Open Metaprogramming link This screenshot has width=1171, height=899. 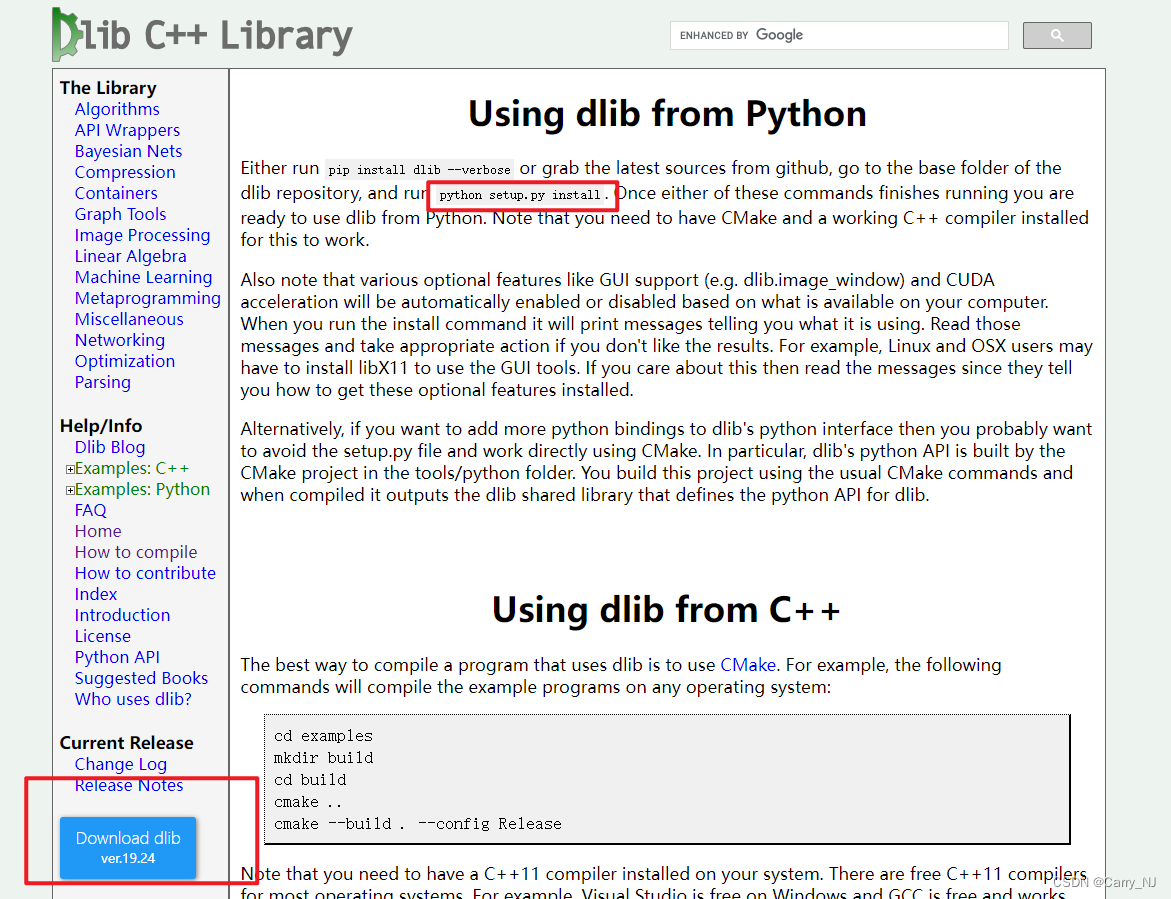point(148,298)
